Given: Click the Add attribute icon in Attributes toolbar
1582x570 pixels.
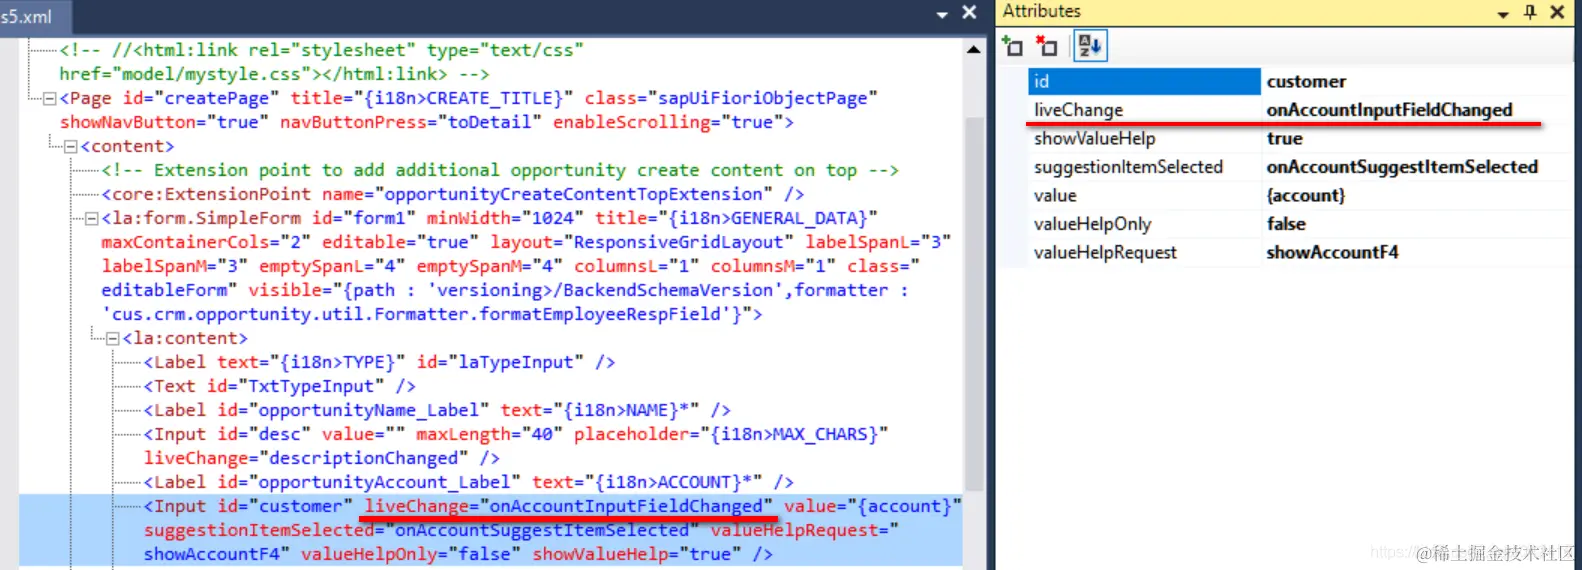Looking at the screenshot, I should pos(1012,46).
